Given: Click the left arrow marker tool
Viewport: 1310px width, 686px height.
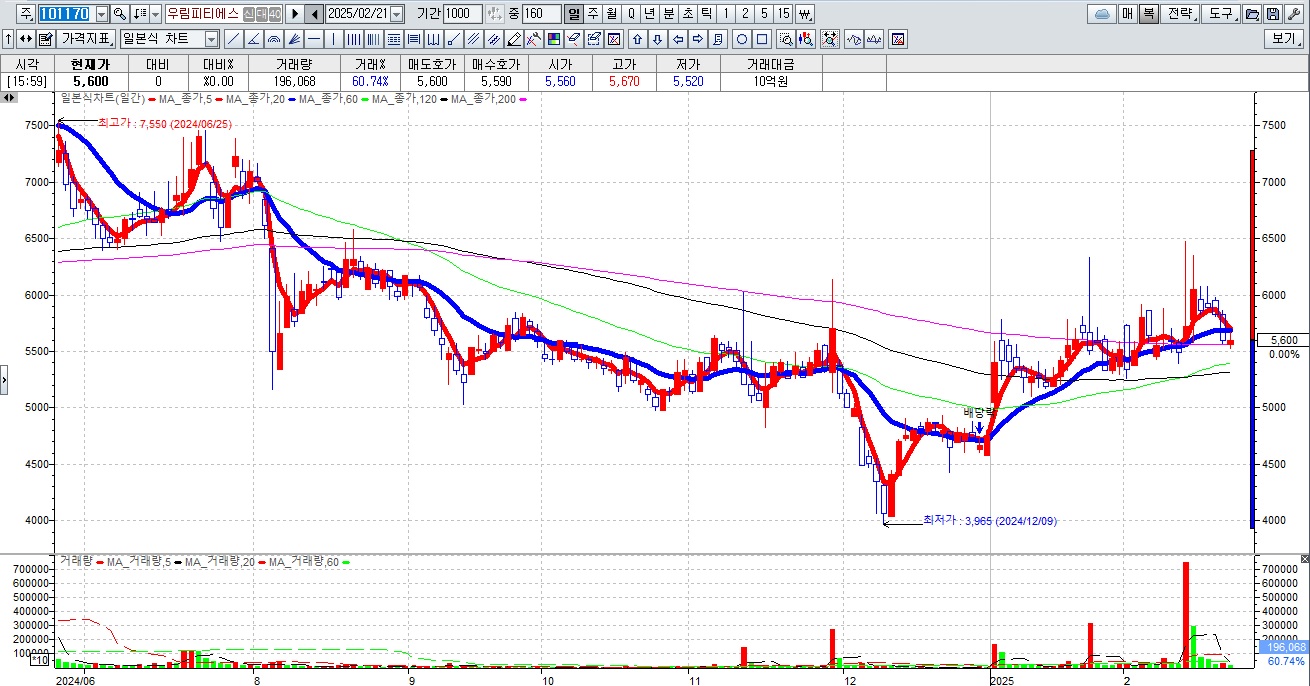Looking at the screenshot, I should coord(677,39).
